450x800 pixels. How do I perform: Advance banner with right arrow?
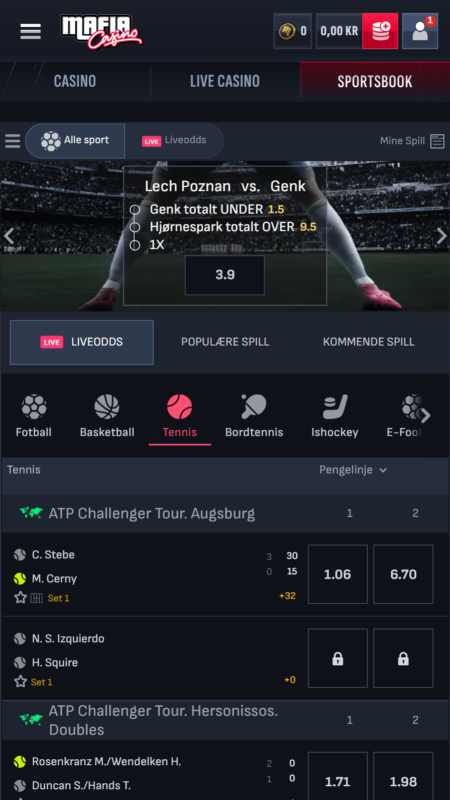click(x=441, y=236)
